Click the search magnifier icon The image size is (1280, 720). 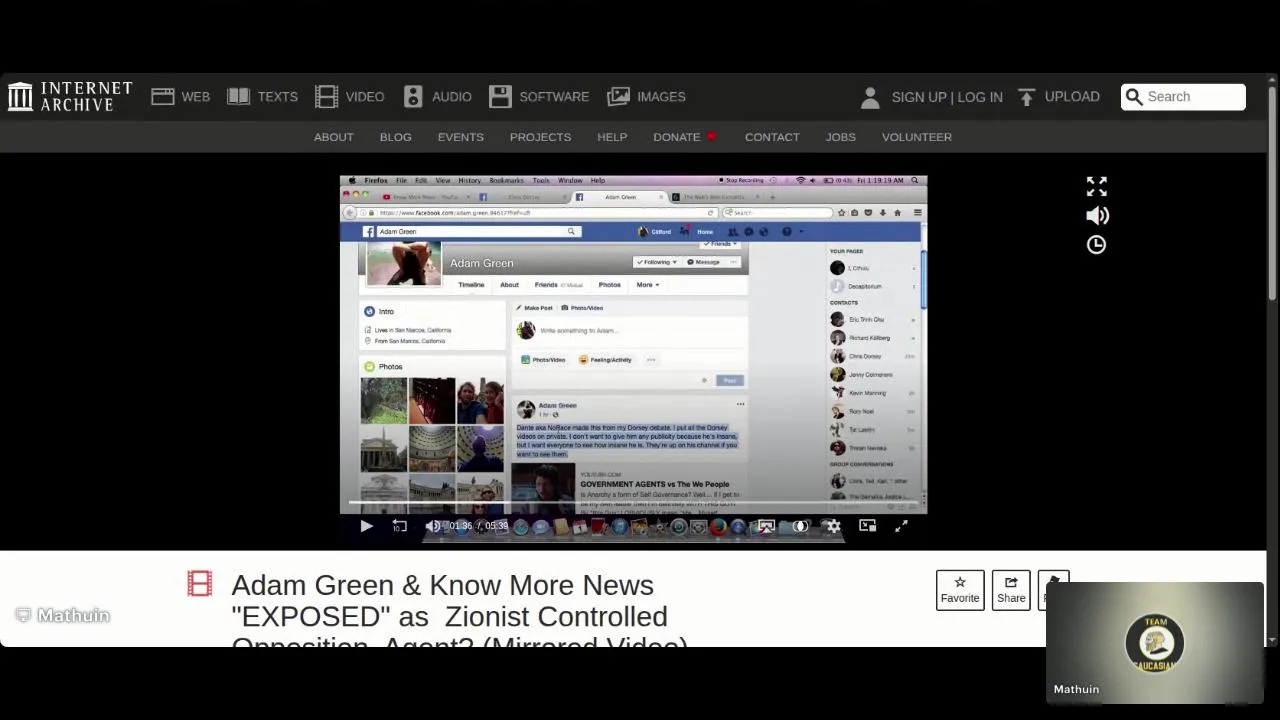(1134, 97)
